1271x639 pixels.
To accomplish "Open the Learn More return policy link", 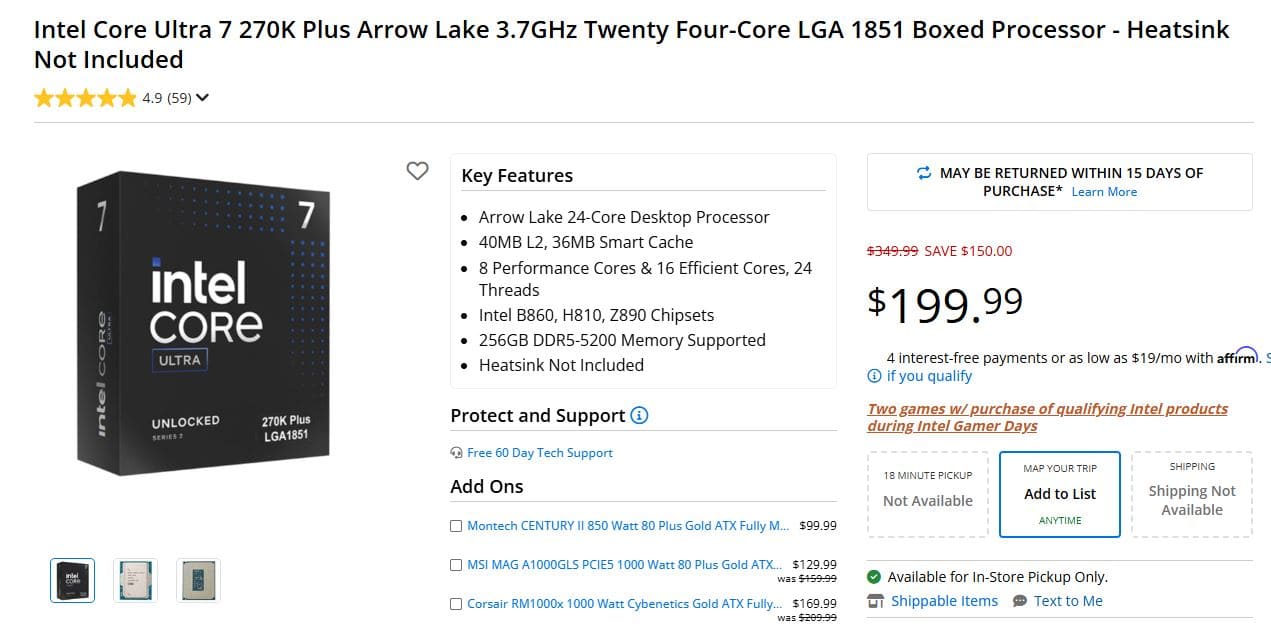I will pyautogui.click(x=1104, y=192).
